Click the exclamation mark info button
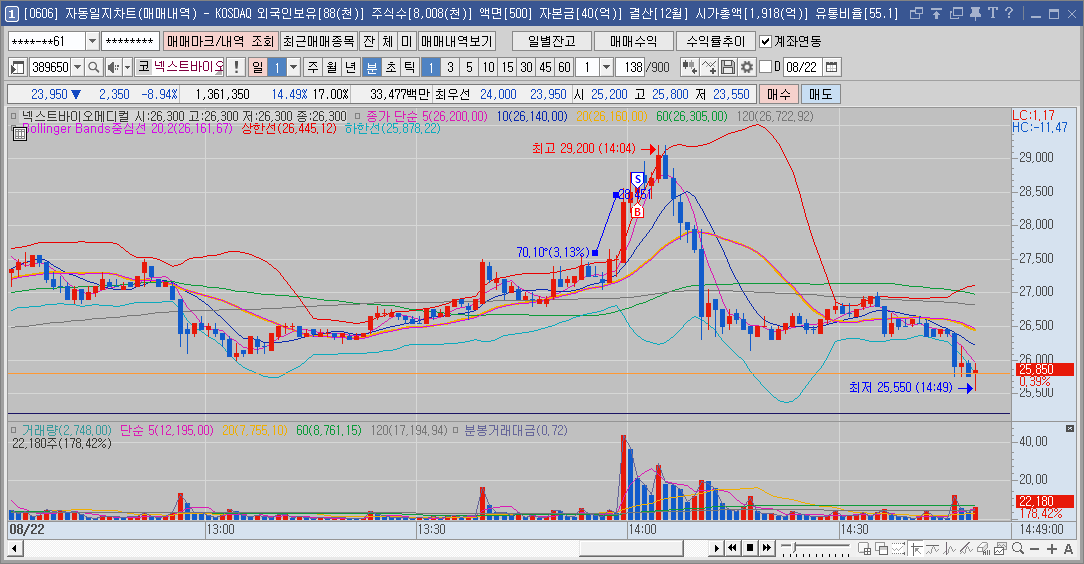 pyautogui.click(x=236, y=67)
